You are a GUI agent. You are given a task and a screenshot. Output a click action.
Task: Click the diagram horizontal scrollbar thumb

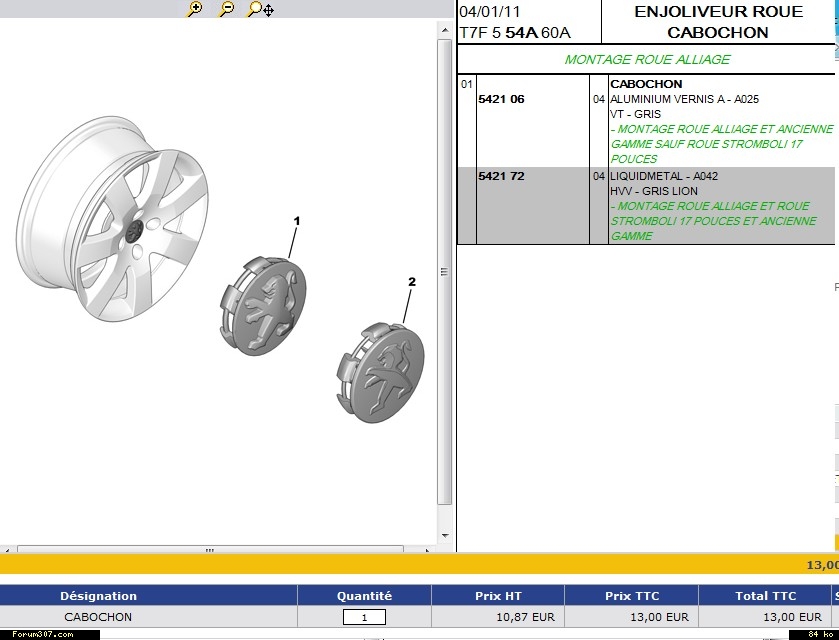click(x=210, y=550)
